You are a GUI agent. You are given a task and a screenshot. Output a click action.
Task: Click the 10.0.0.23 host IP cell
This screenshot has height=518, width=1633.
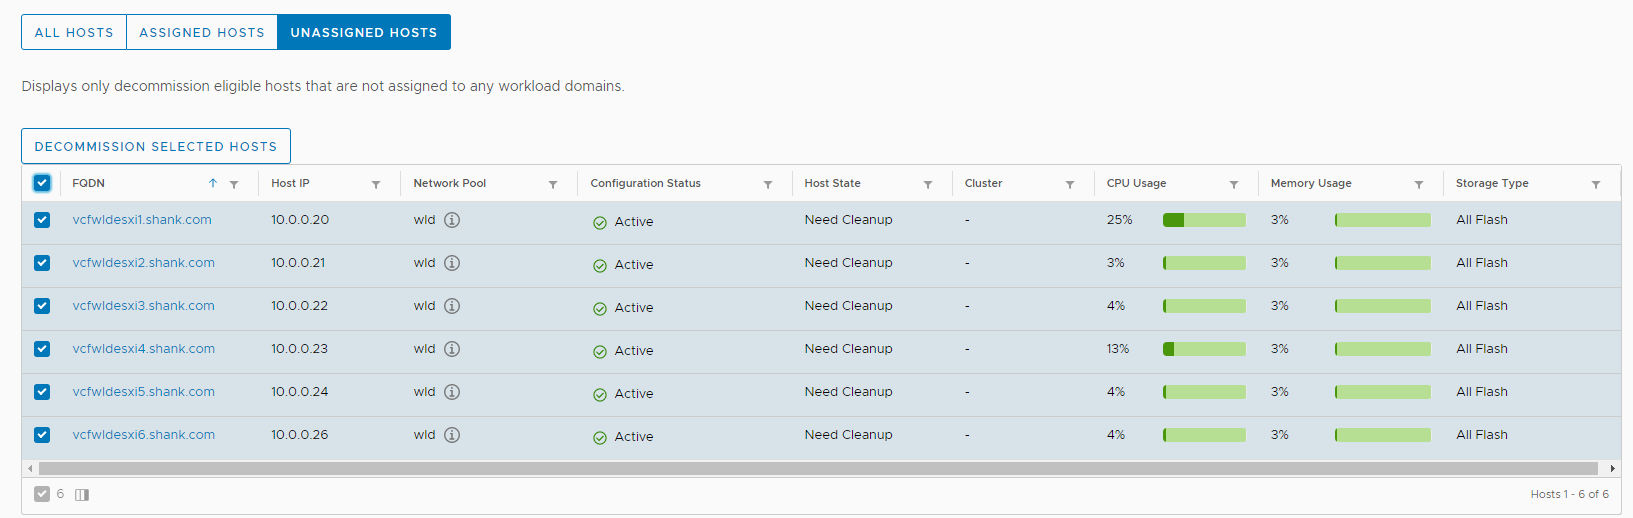click(300, 349)
